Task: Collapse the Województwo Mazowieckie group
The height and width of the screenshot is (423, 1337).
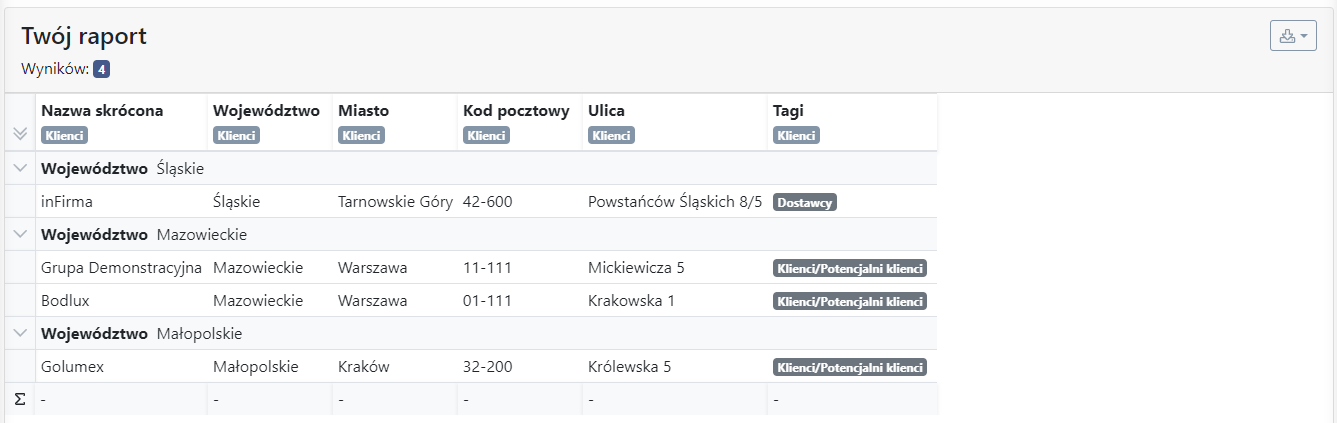Action: point(20,234)
